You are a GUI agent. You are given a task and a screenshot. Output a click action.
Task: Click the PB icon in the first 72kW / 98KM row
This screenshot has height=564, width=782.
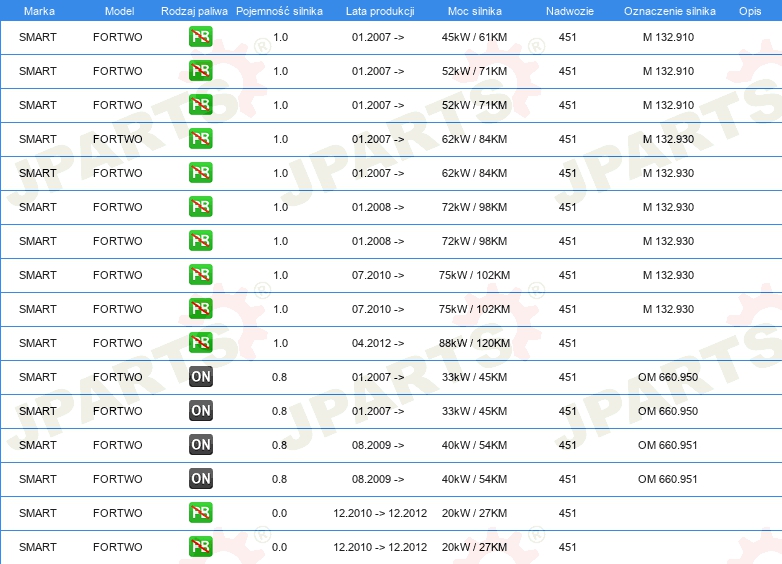pyautogui.click(x=201, y=207)
